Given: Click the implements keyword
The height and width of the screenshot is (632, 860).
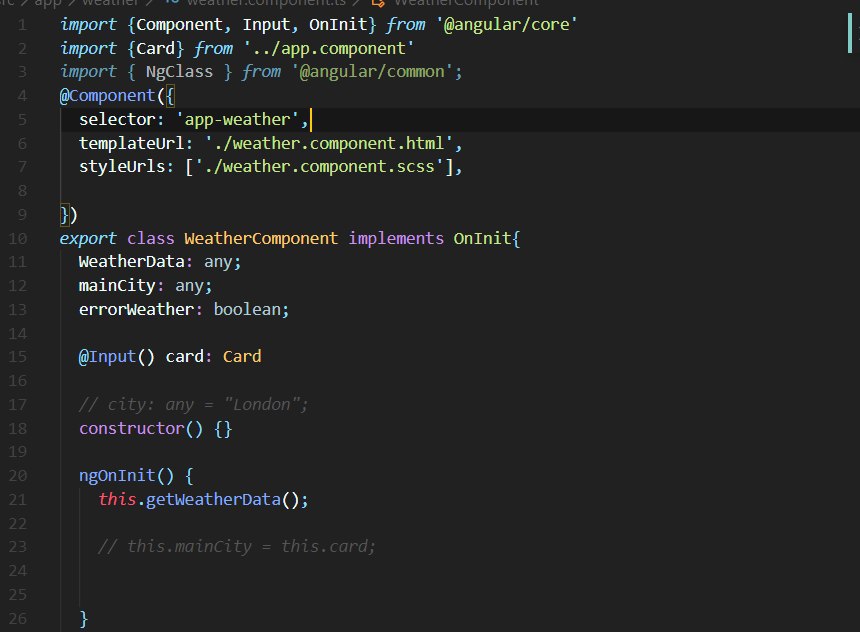Looking at the screenshot, I should pos(396,239).
